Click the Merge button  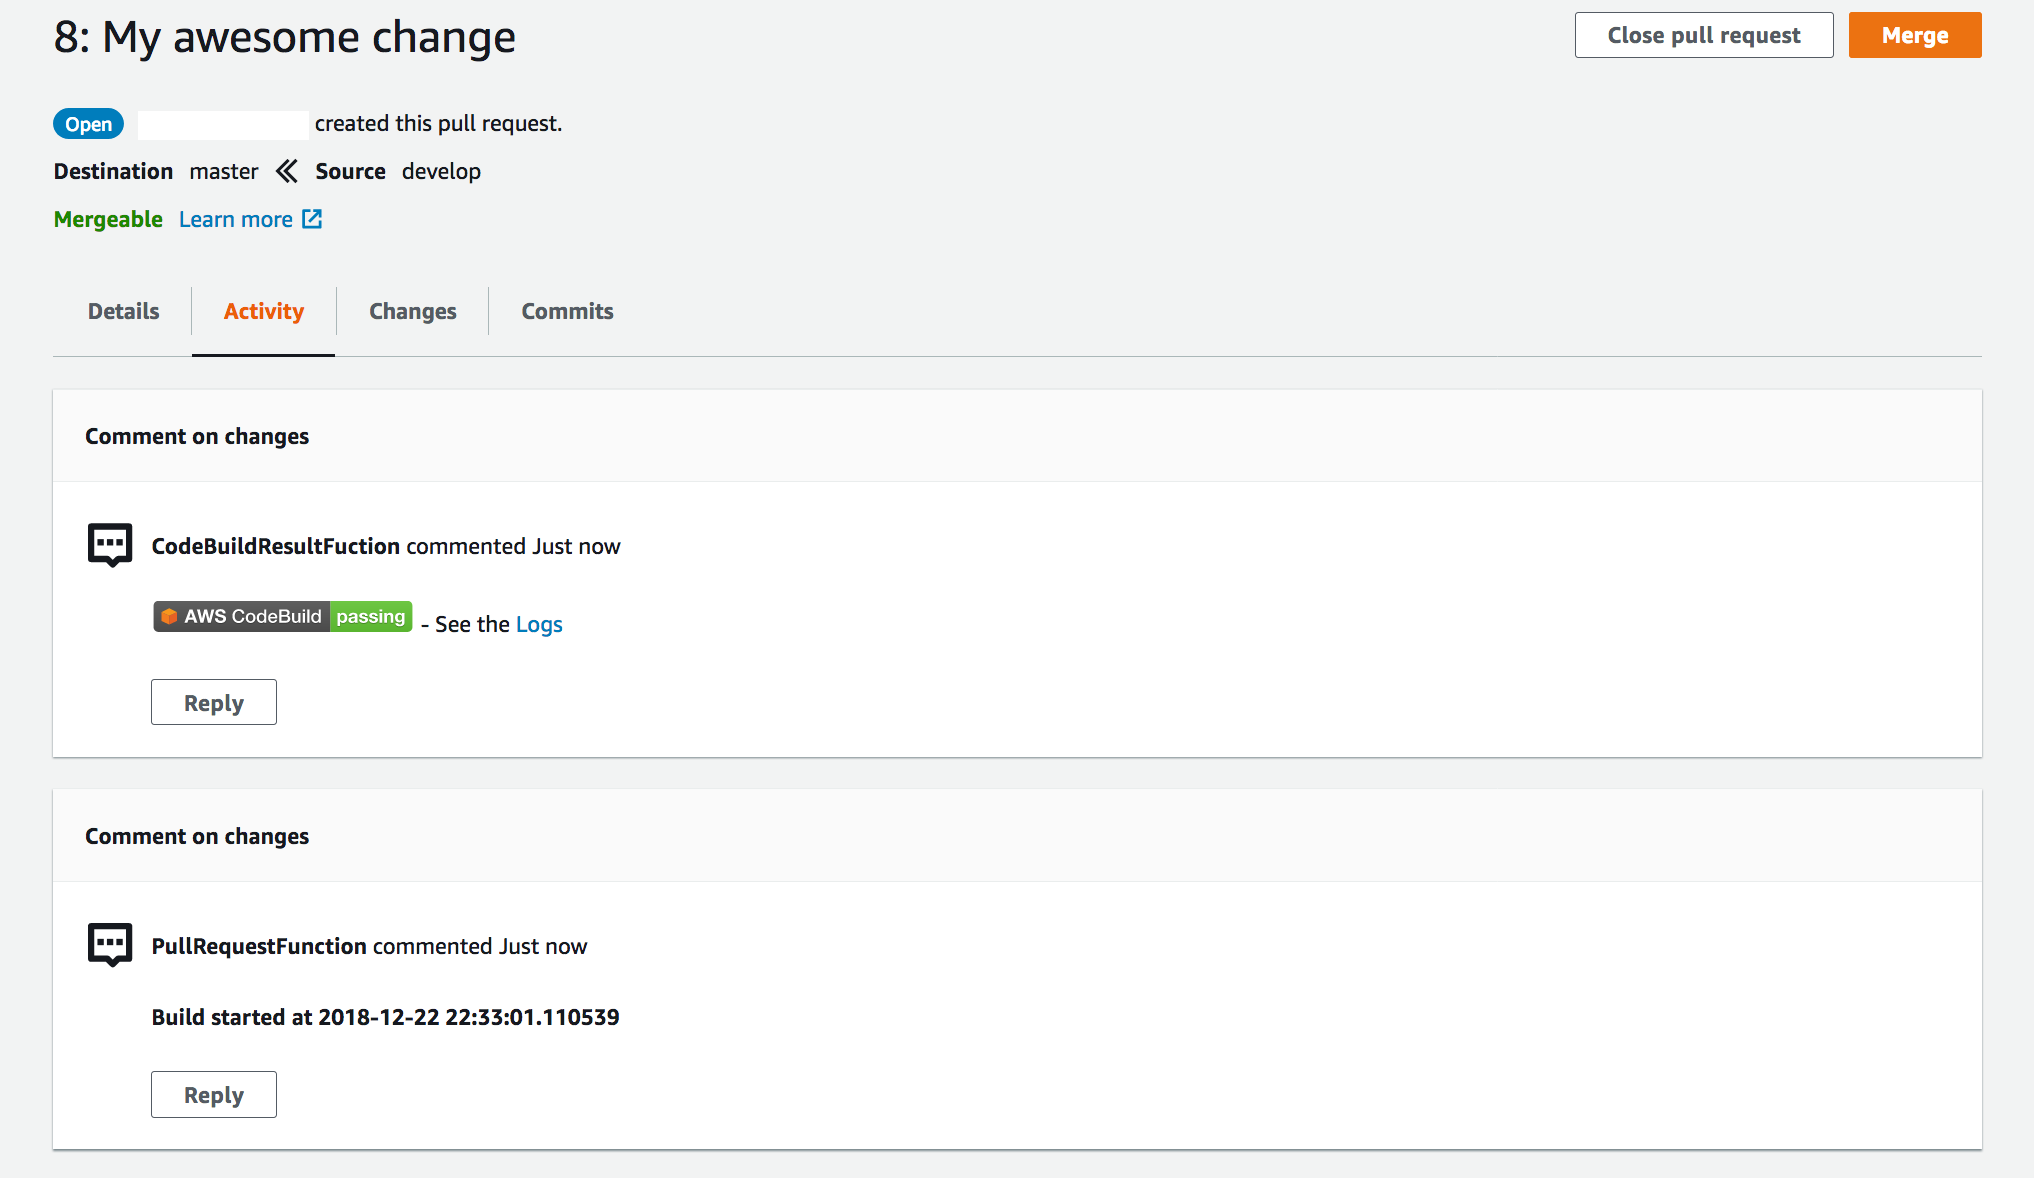tap(1914, 35)
